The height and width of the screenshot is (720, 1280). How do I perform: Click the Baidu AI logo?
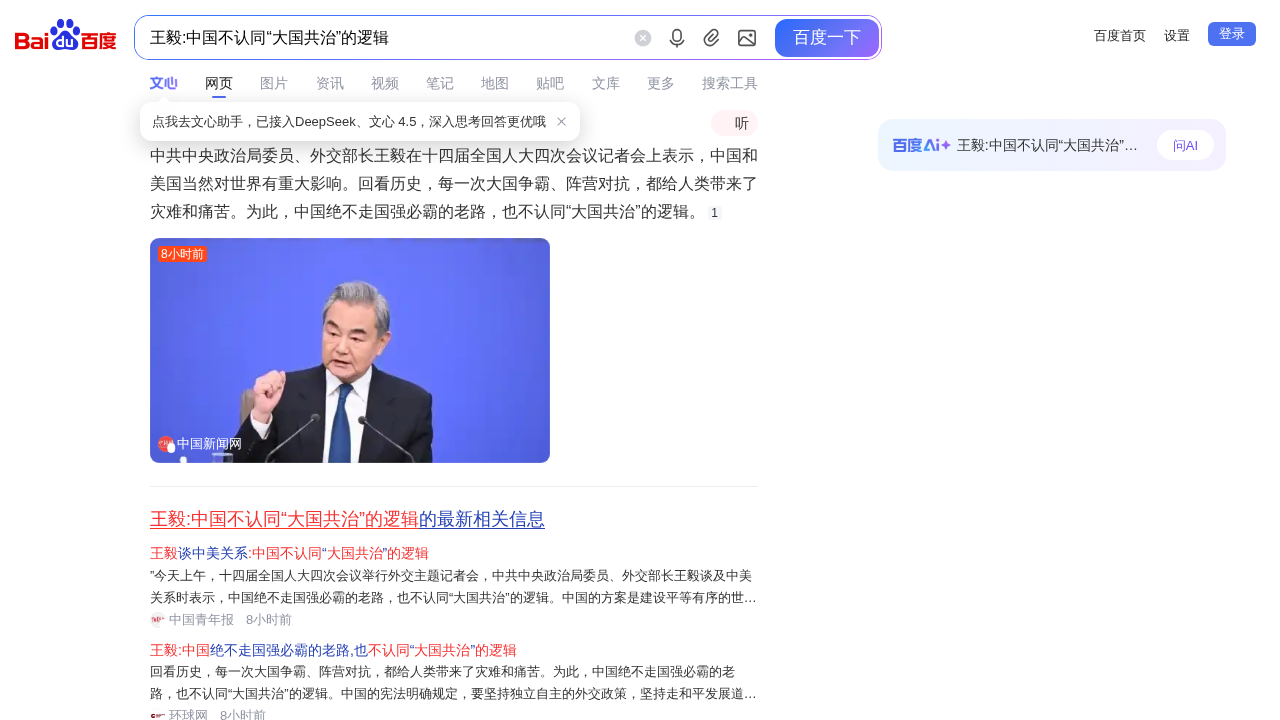pos(921,145)
